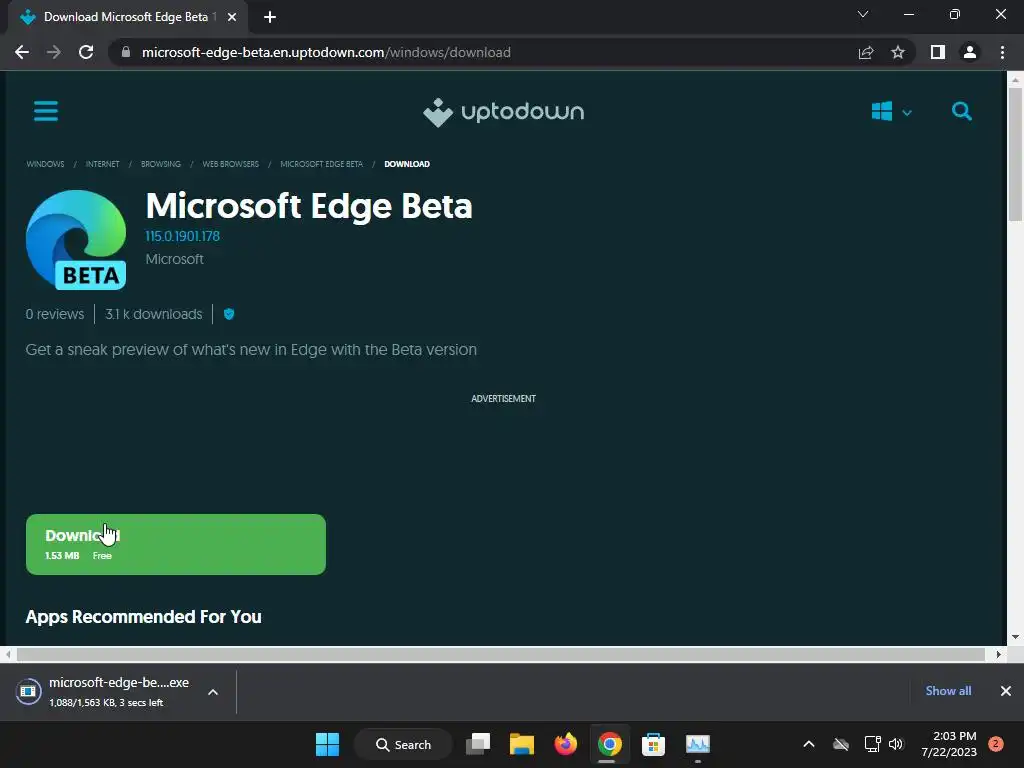Screen dimensions: 1024x768
Task: Open File Explorer from taskbar
Action: tap(522, 744)
